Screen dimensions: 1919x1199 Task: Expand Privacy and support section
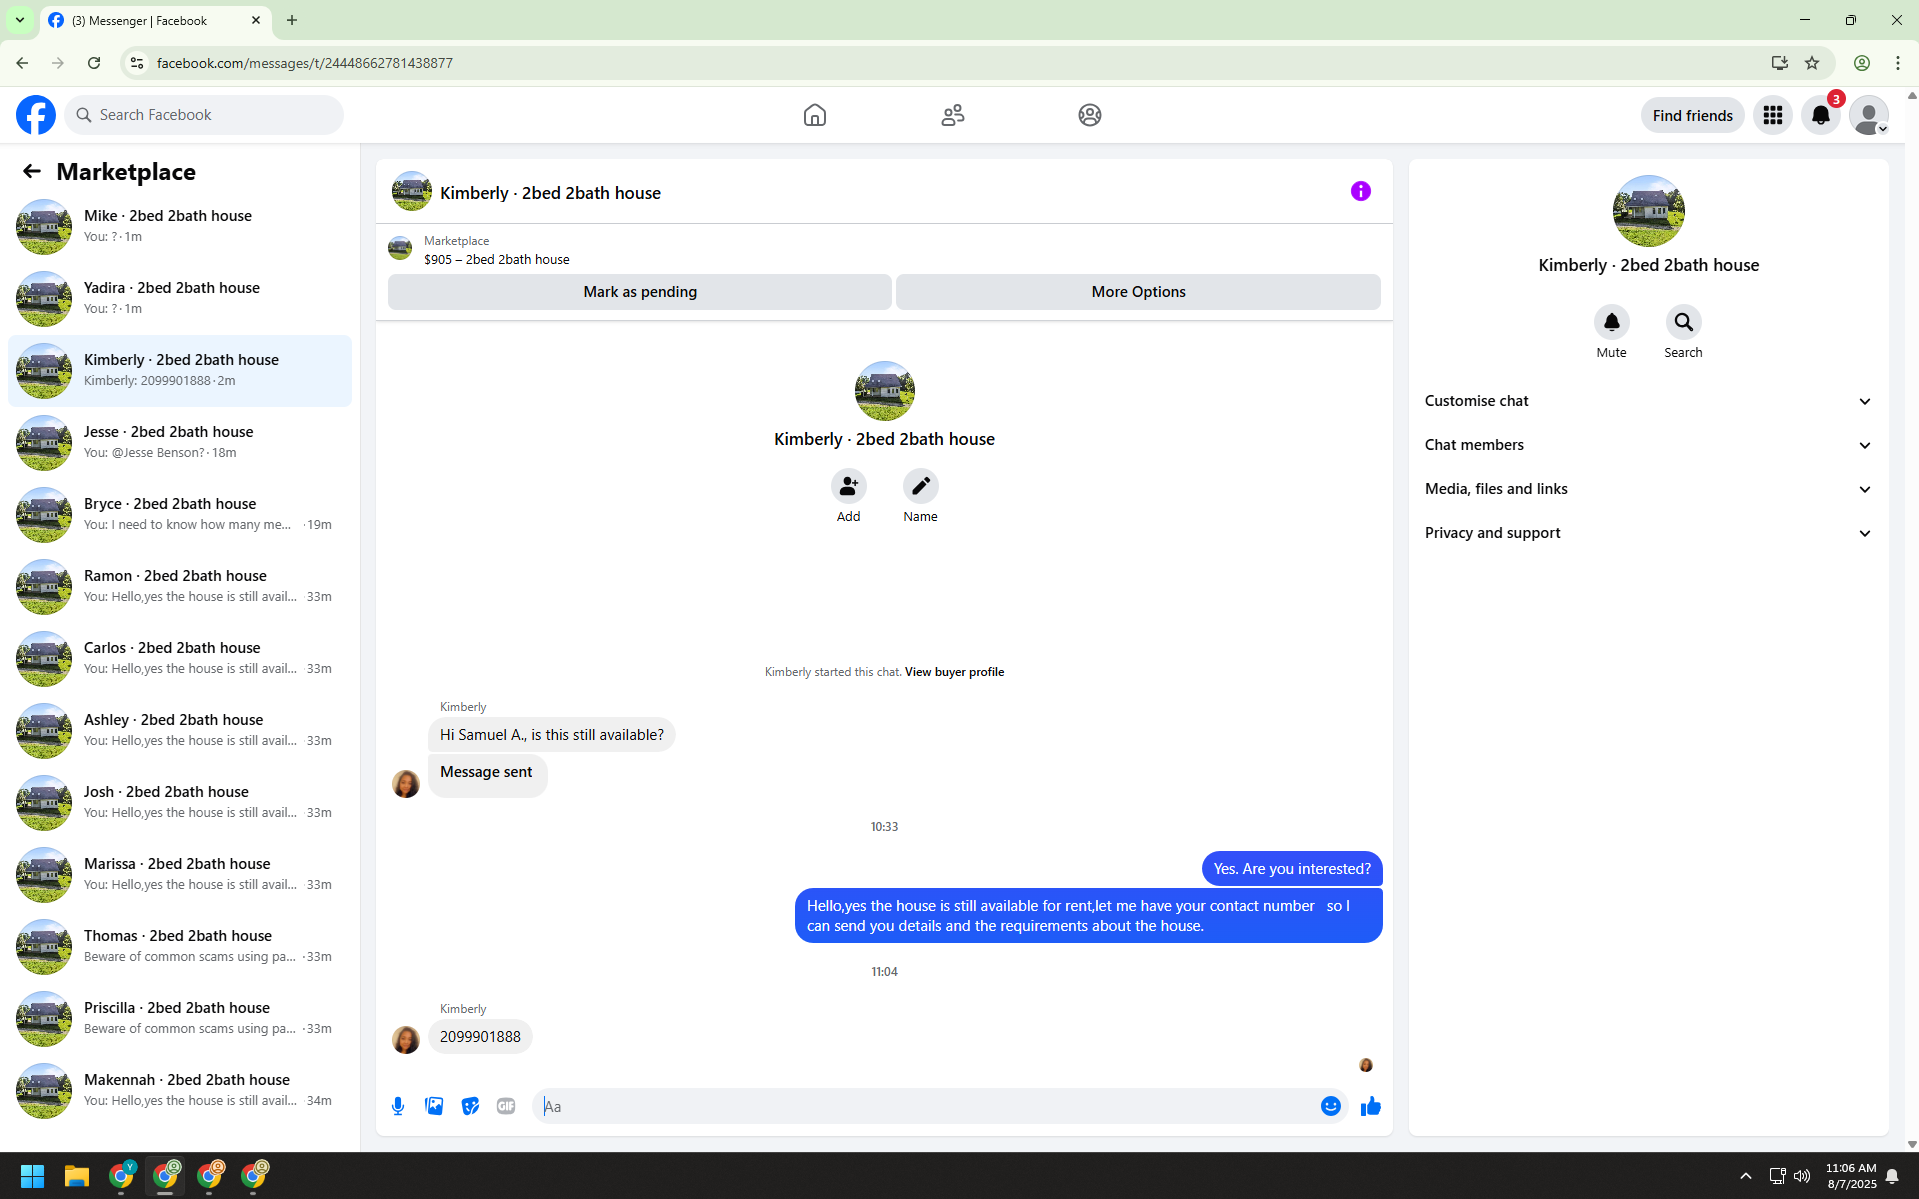point(1648,533)
